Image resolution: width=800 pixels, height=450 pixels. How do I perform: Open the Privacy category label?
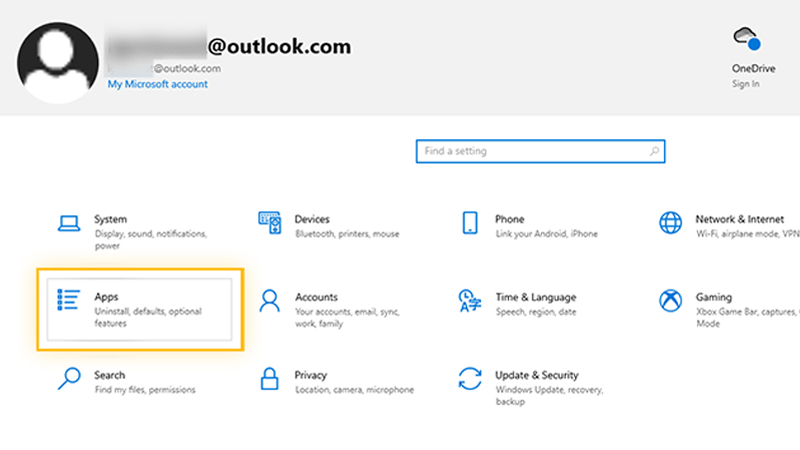pyautogui.click(x=310, y=375)
